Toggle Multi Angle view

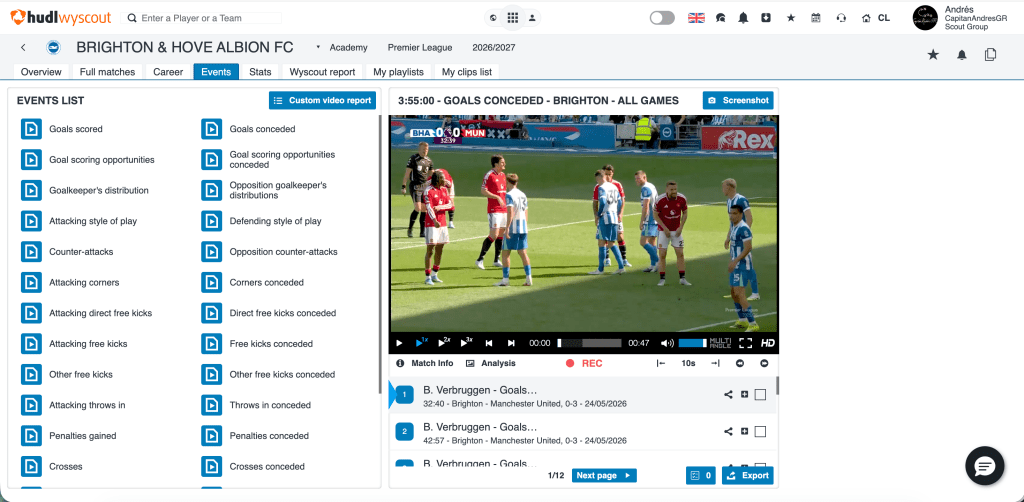(720, 343)
